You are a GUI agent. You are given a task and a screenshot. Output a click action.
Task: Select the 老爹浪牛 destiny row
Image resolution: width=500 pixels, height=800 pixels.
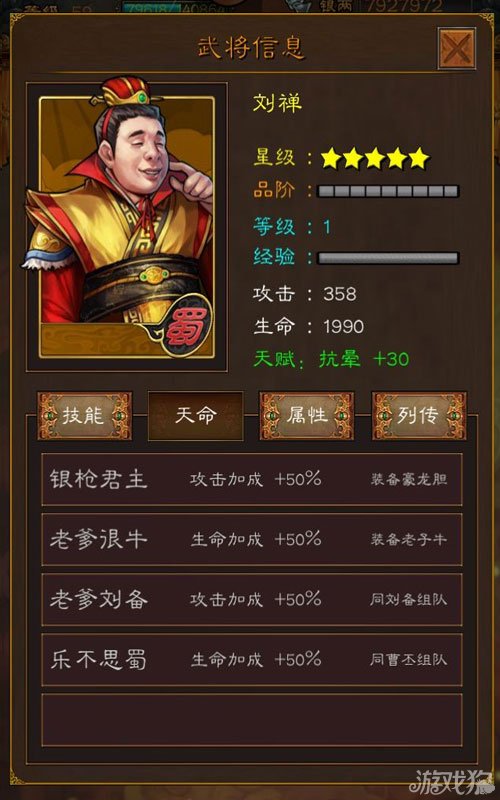252,539
